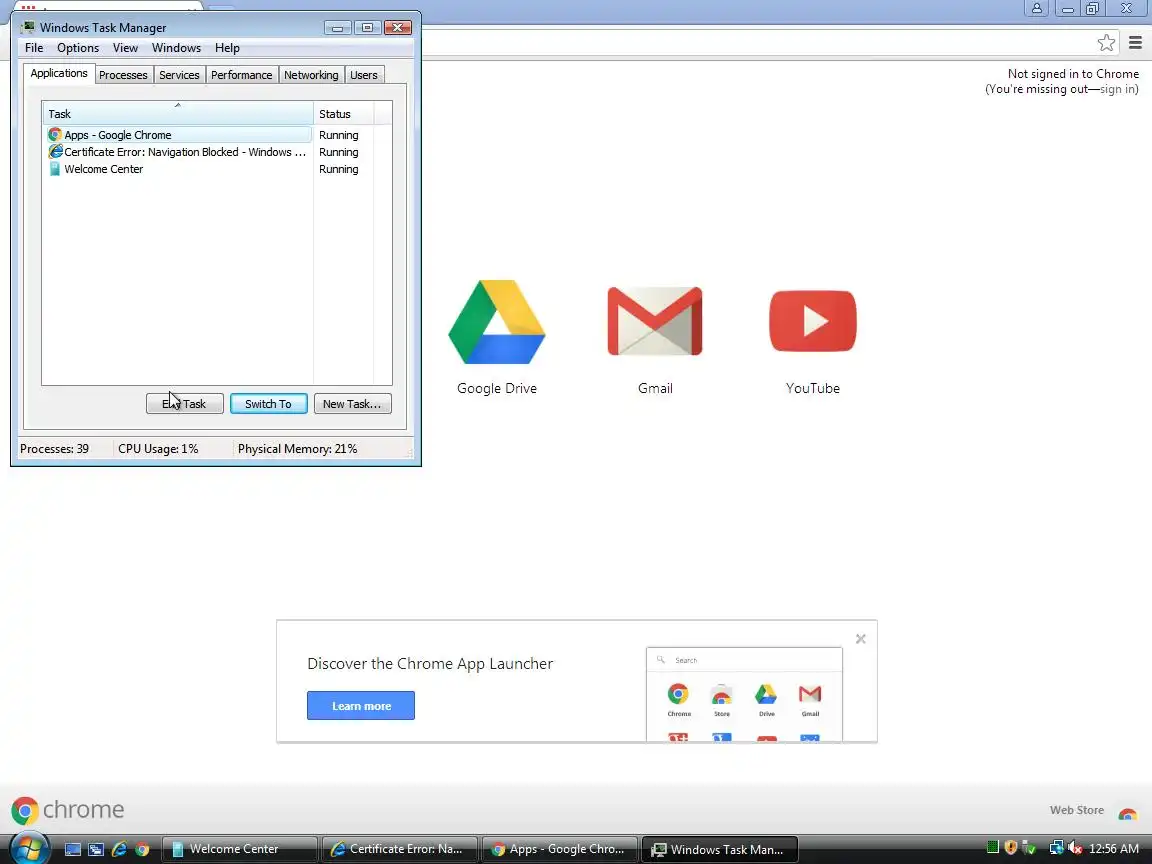
Task: Select the Applications tab
Action: (59, 73)
